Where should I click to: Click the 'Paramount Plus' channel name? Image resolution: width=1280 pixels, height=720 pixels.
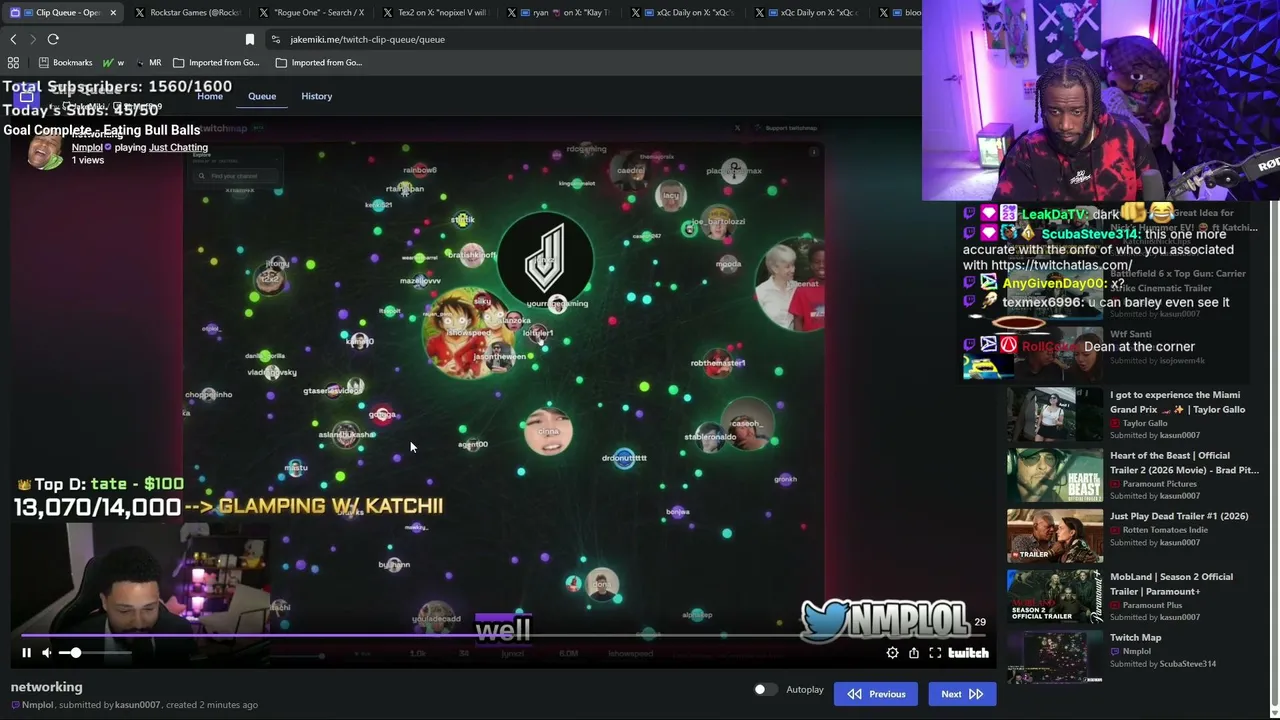[x=1152, y=605]
